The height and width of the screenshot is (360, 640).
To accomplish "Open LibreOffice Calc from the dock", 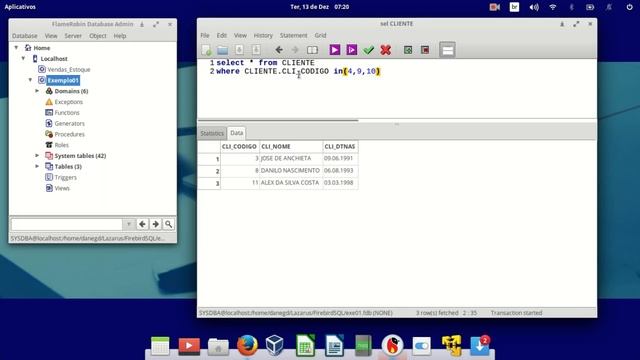I will point(305,346).
